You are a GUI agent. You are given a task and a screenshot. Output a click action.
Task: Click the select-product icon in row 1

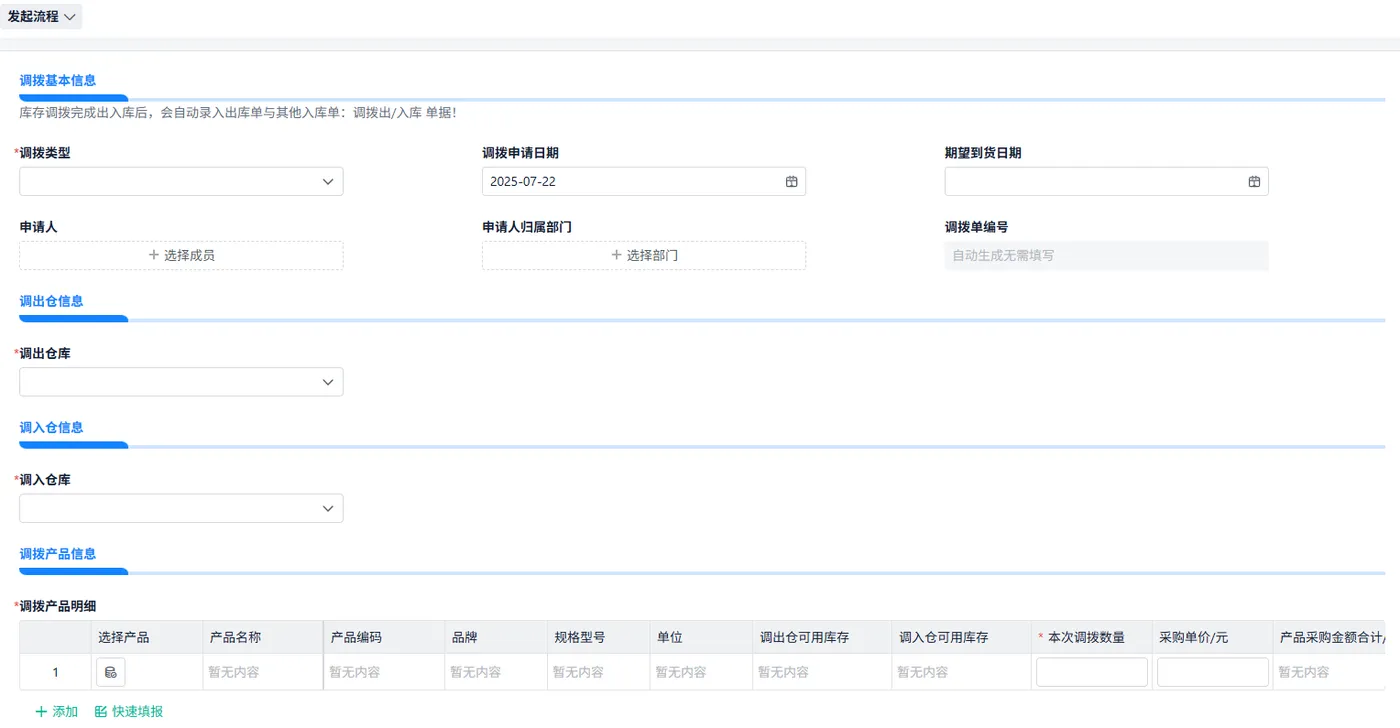(111, 672)
